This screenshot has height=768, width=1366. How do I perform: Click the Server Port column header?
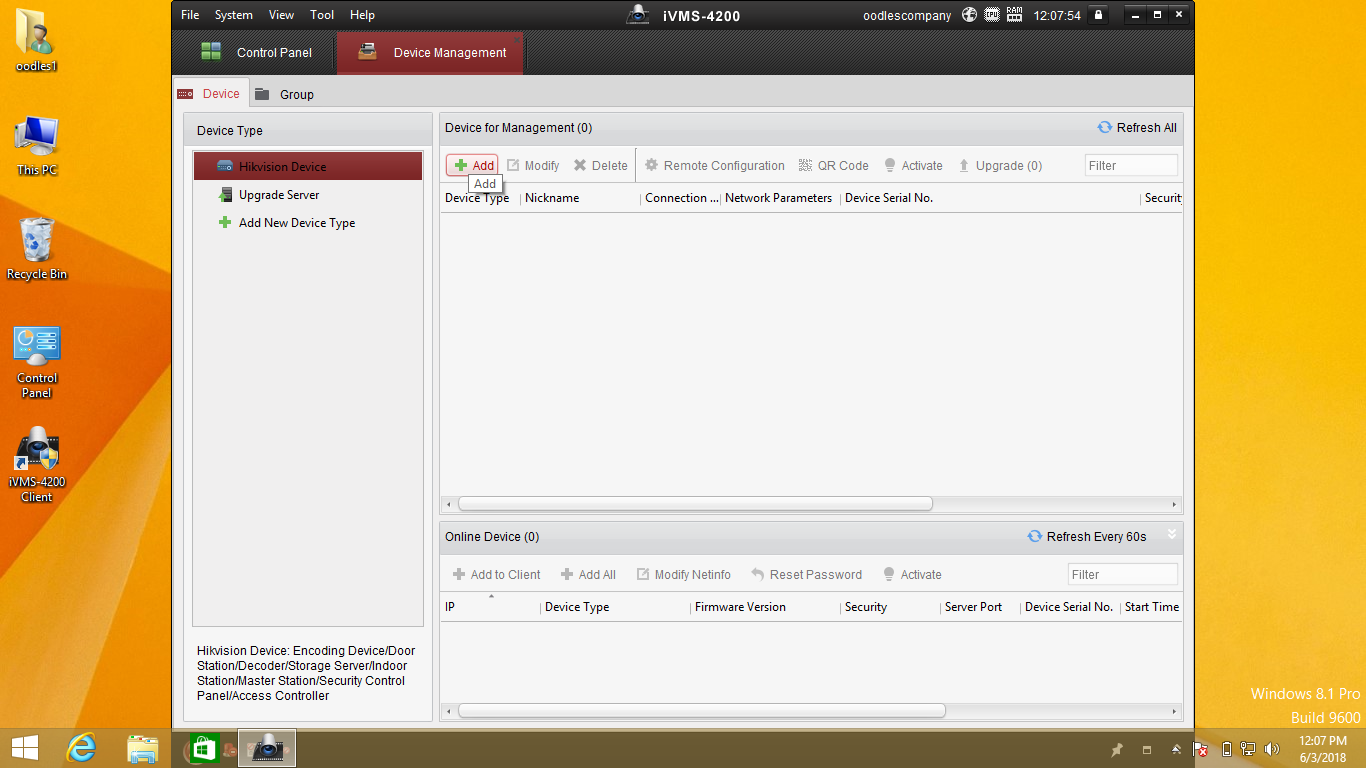[973, 607]
